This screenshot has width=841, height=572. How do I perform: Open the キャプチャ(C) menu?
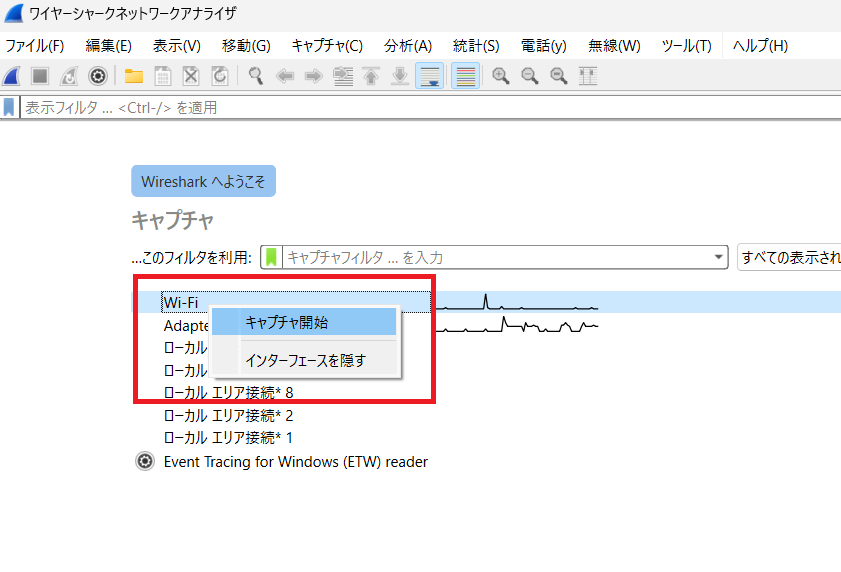pos(327,46)
